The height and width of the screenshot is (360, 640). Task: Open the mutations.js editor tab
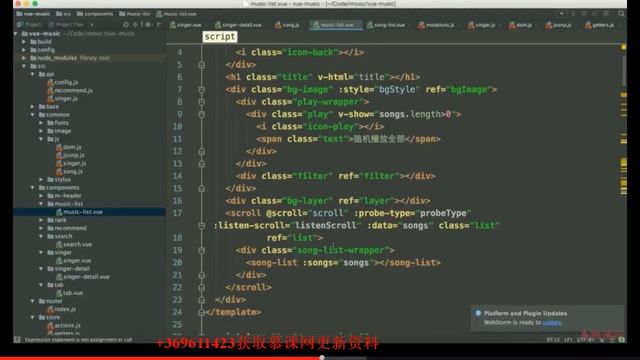(x=437, y=25)
